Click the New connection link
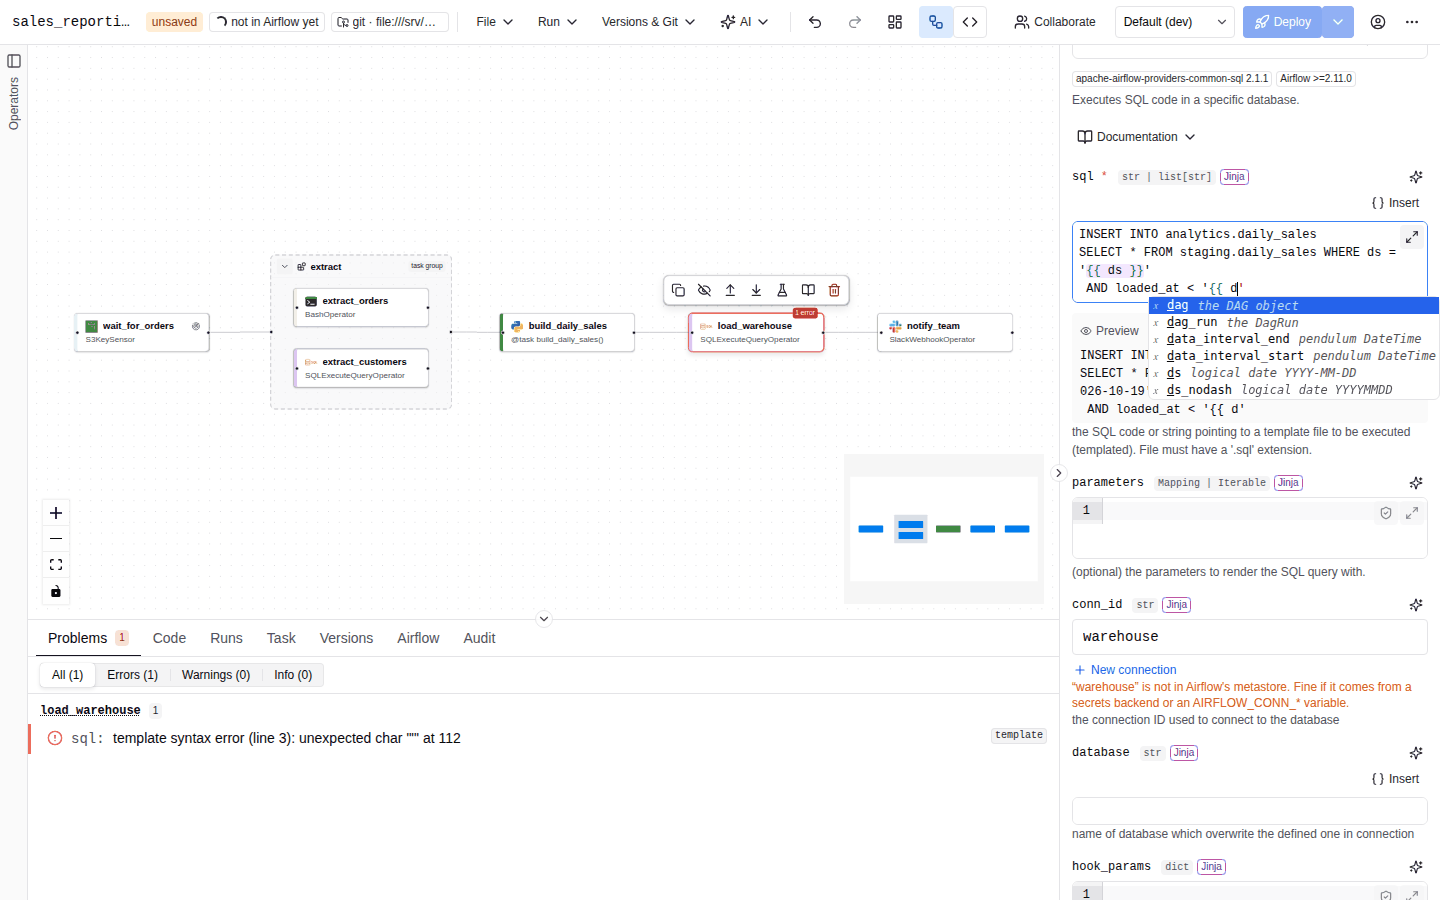This screenshot has height=900, width=1440. pos(1125,670)
